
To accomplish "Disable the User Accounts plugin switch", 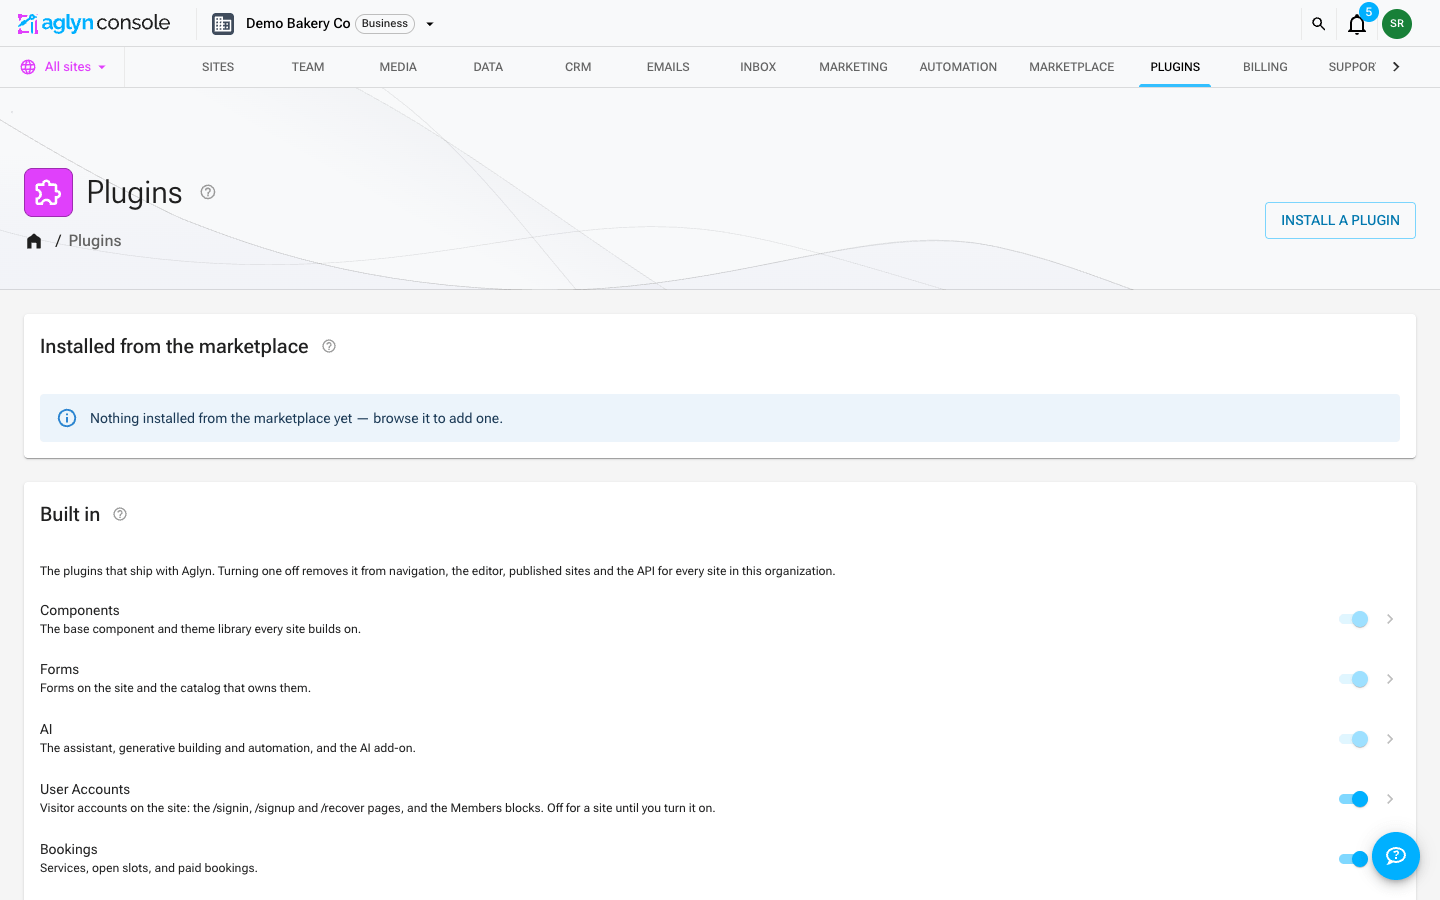I will coord(1354,799).
